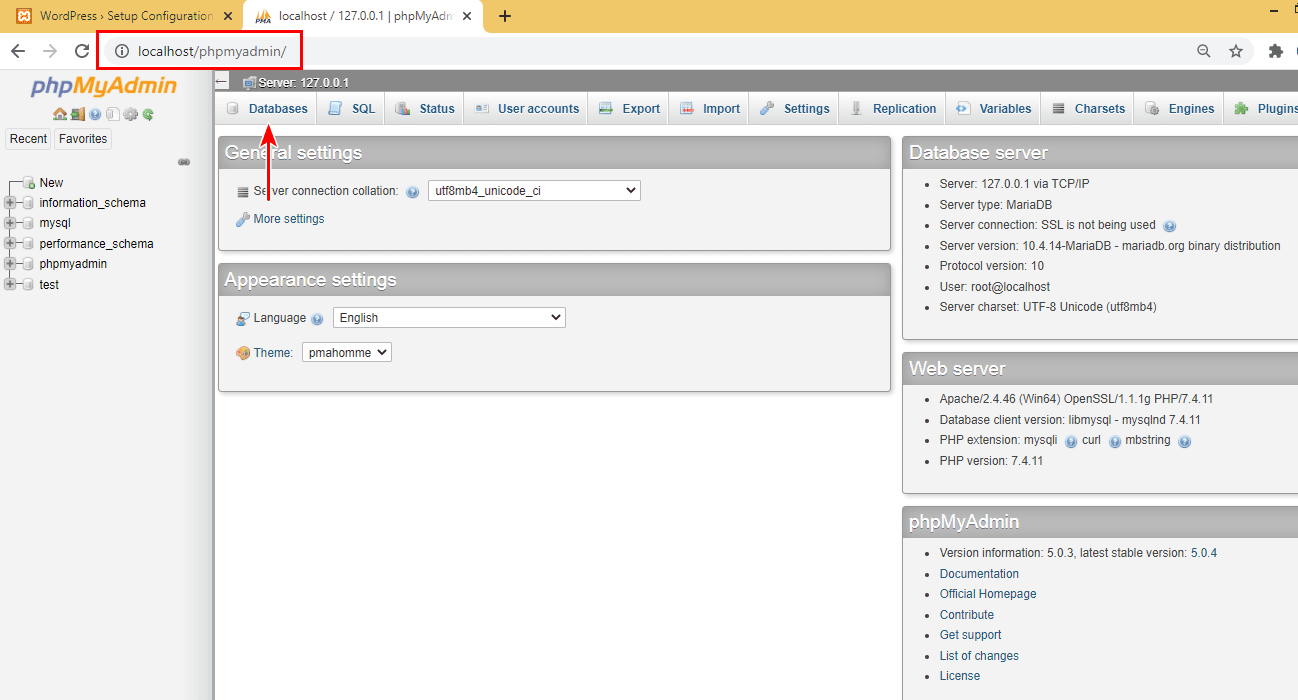Reload navigation panel with the green refresh icon

(x=148, y=114)
